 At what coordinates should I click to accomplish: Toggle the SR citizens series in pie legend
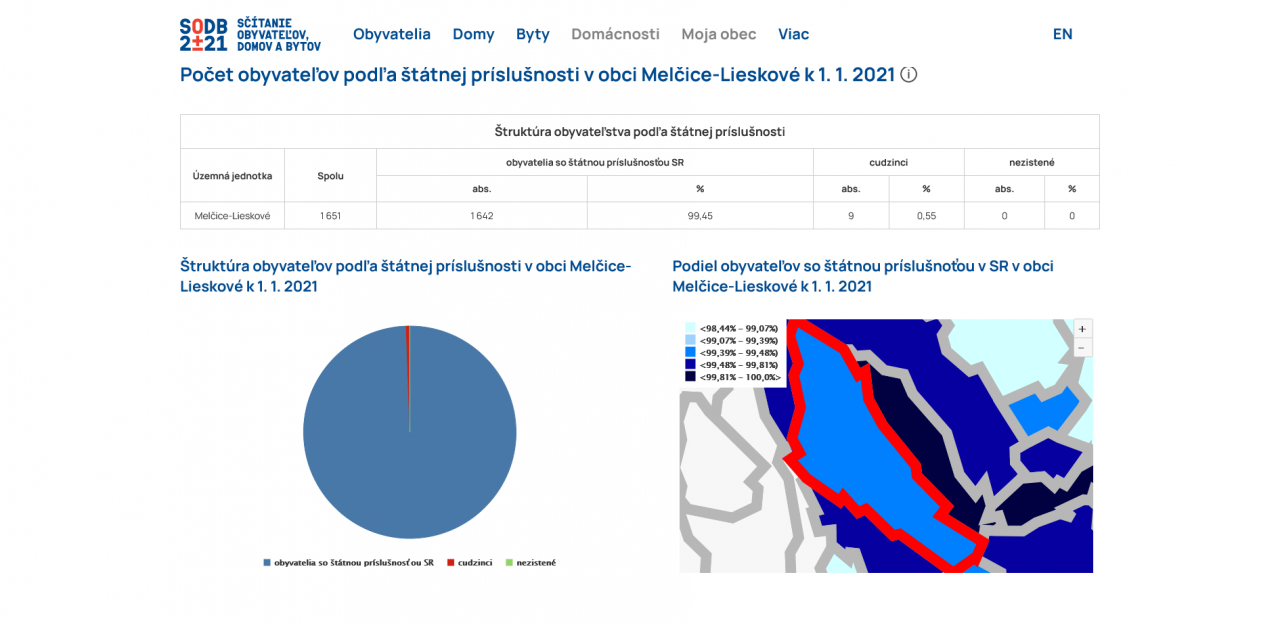(x=348, y=563)
